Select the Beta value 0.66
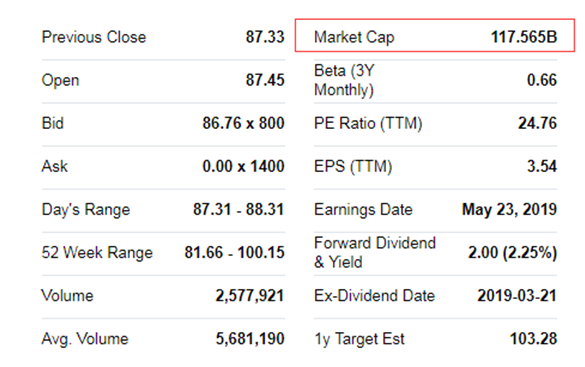Image resolution: width=585 pixels, height=367 pixels. [x=542, y=80]
